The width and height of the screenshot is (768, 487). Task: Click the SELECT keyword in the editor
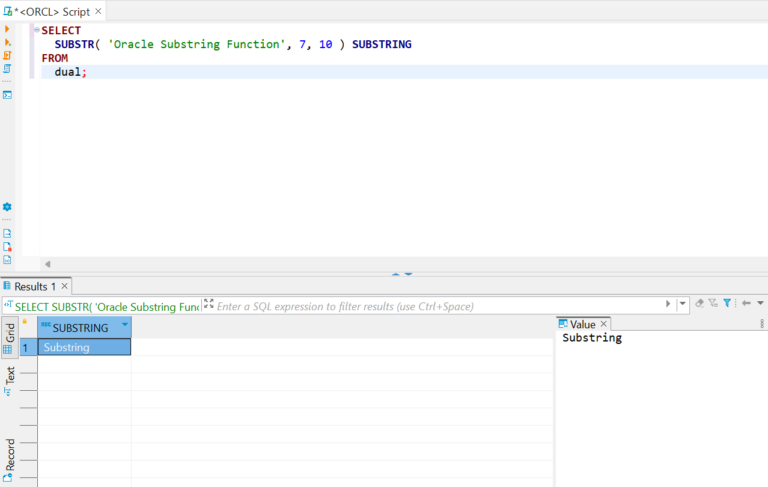pos(61,30)
